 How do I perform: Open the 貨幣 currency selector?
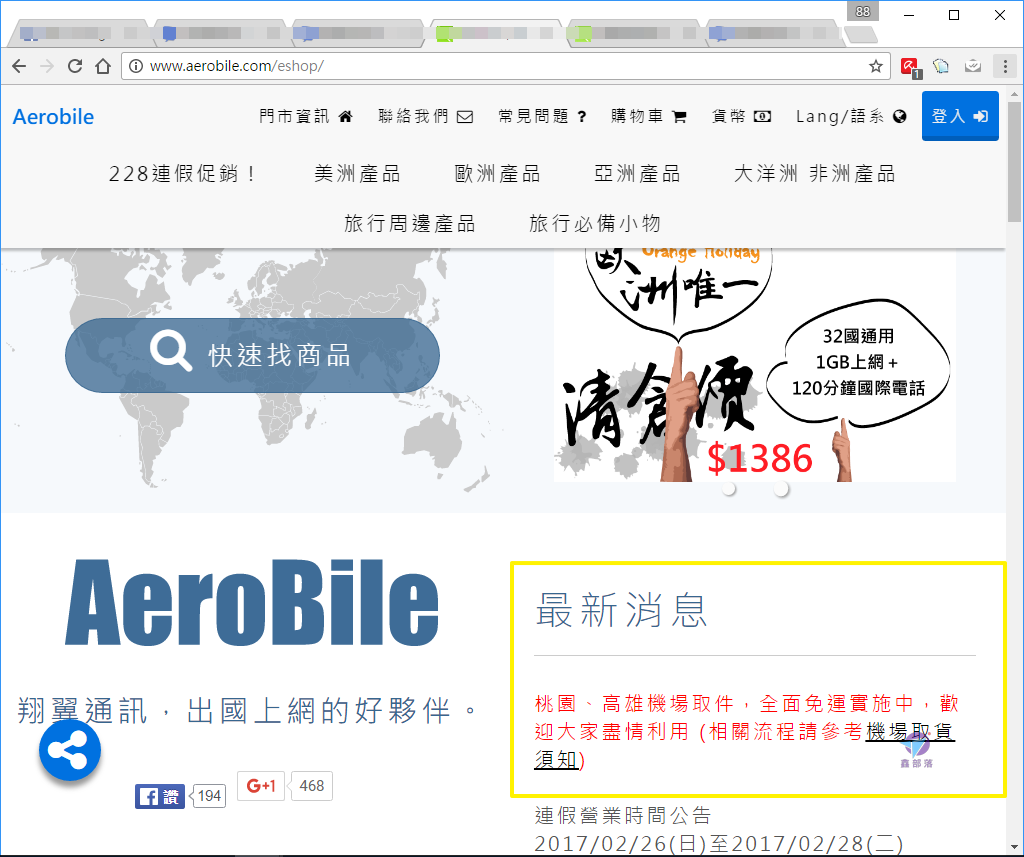point(741,116)
